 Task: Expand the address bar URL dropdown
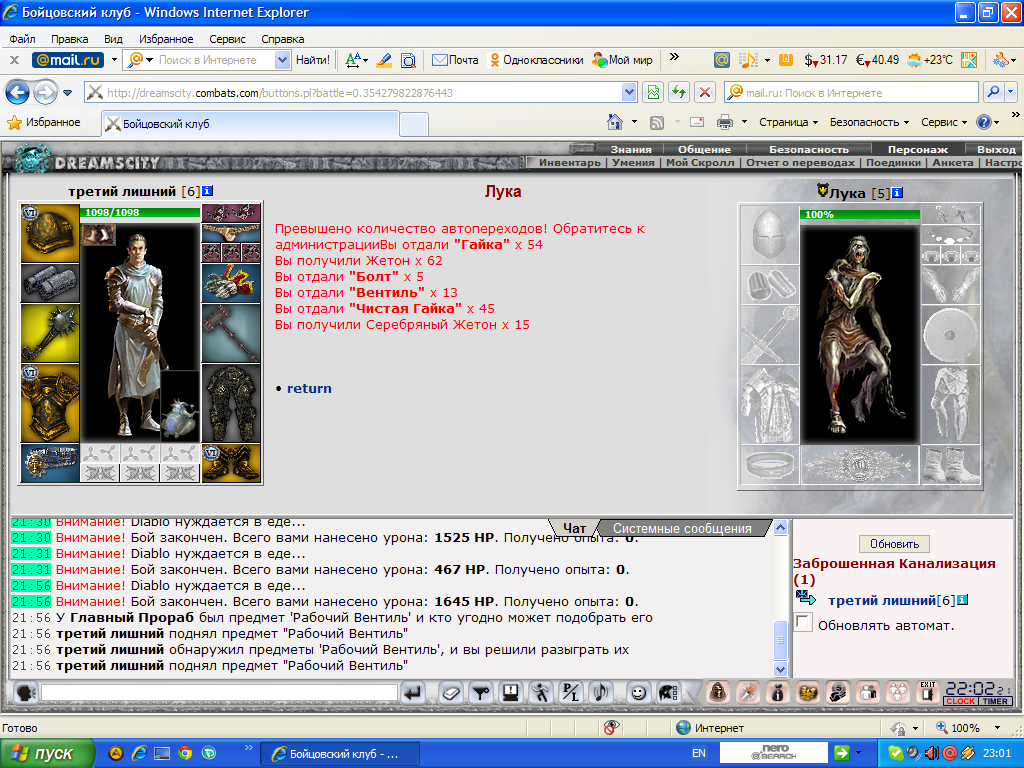coord(629,93)
